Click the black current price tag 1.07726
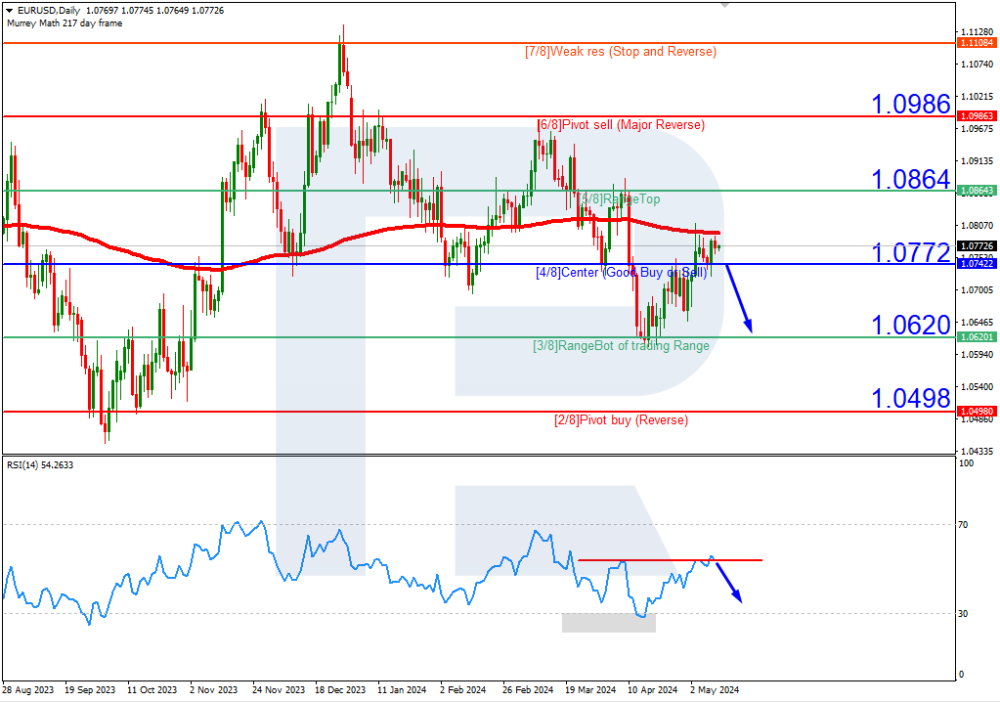 point(974,246)
